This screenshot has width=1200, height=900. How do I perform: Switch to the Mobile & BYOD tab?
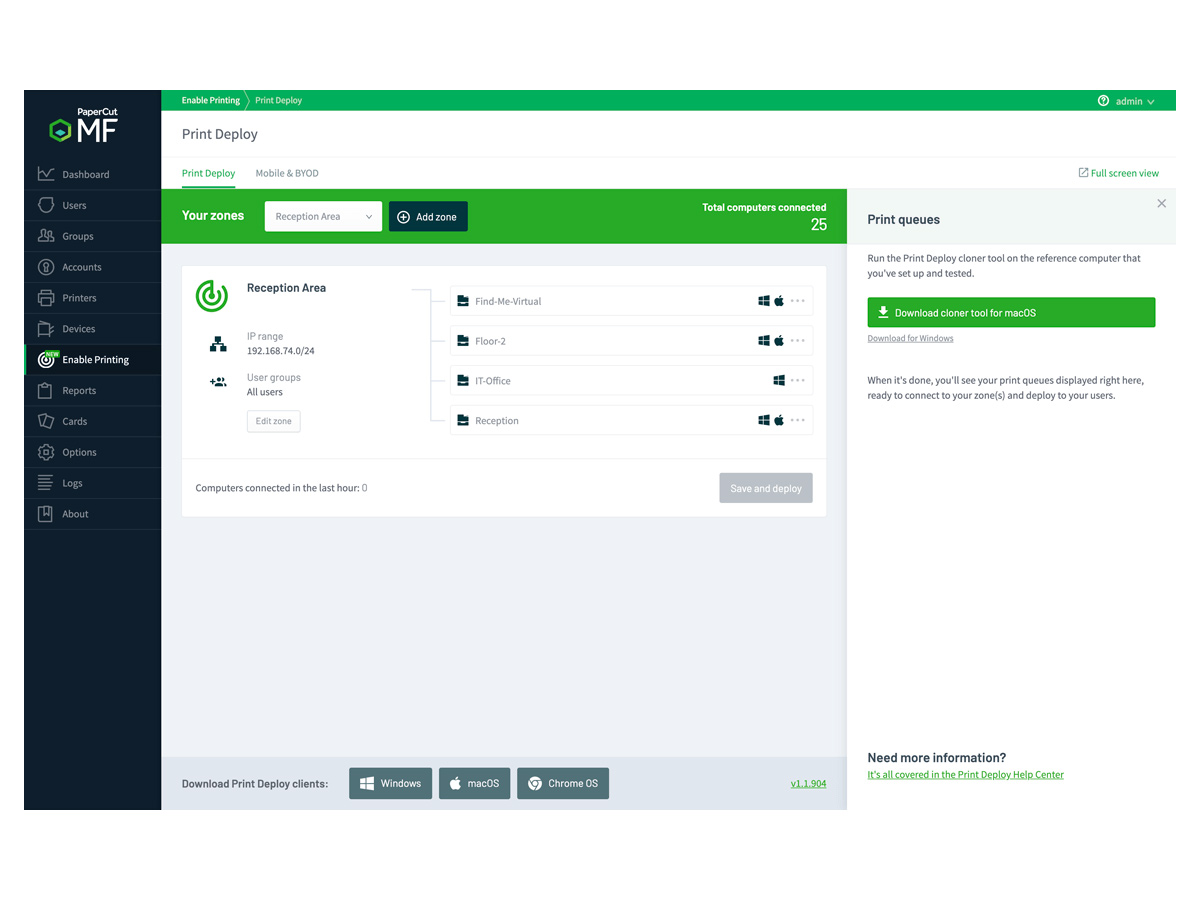coord(287,173)
